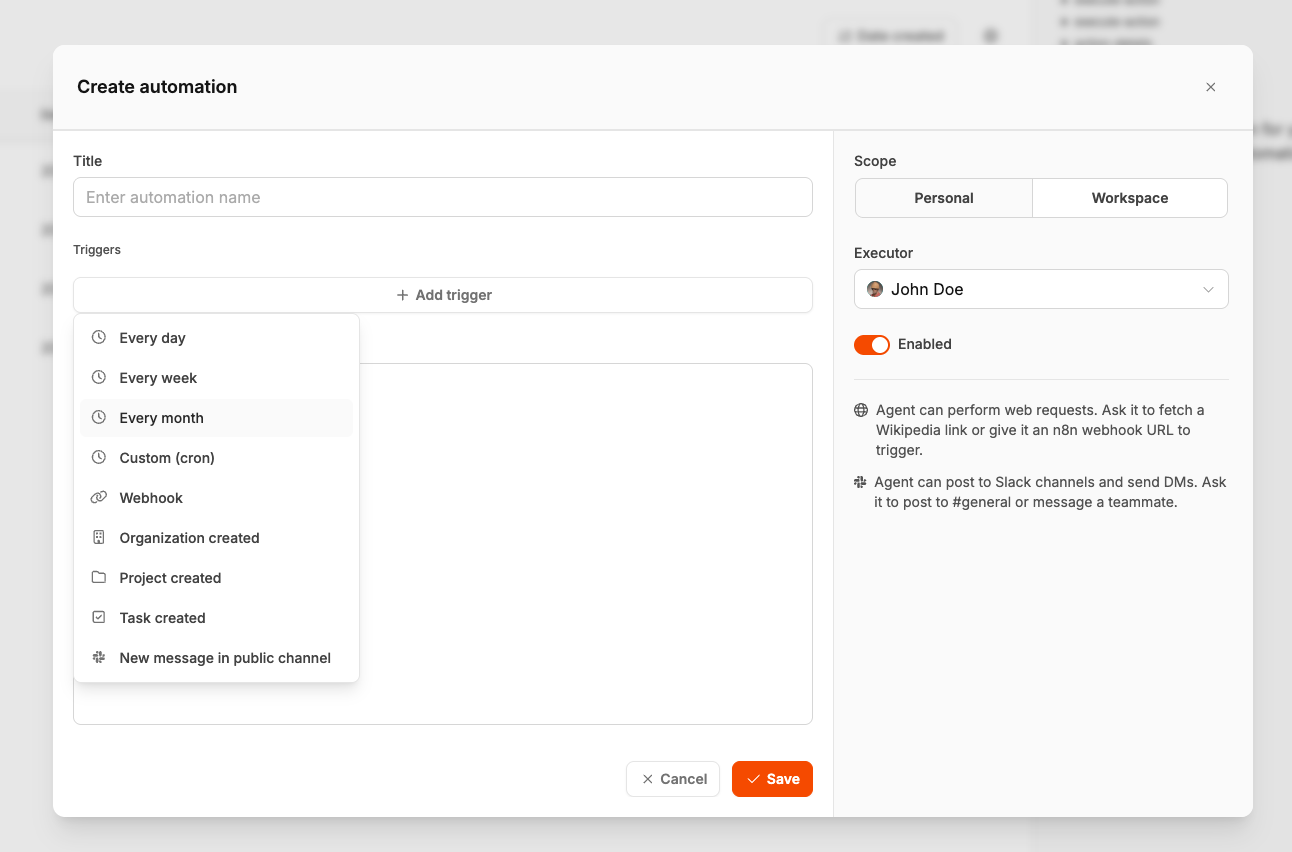Image resolution: width=1292 pixels, height=852 pixels.
Task: Focus the Enter automation name field
Action: [443, 197]
